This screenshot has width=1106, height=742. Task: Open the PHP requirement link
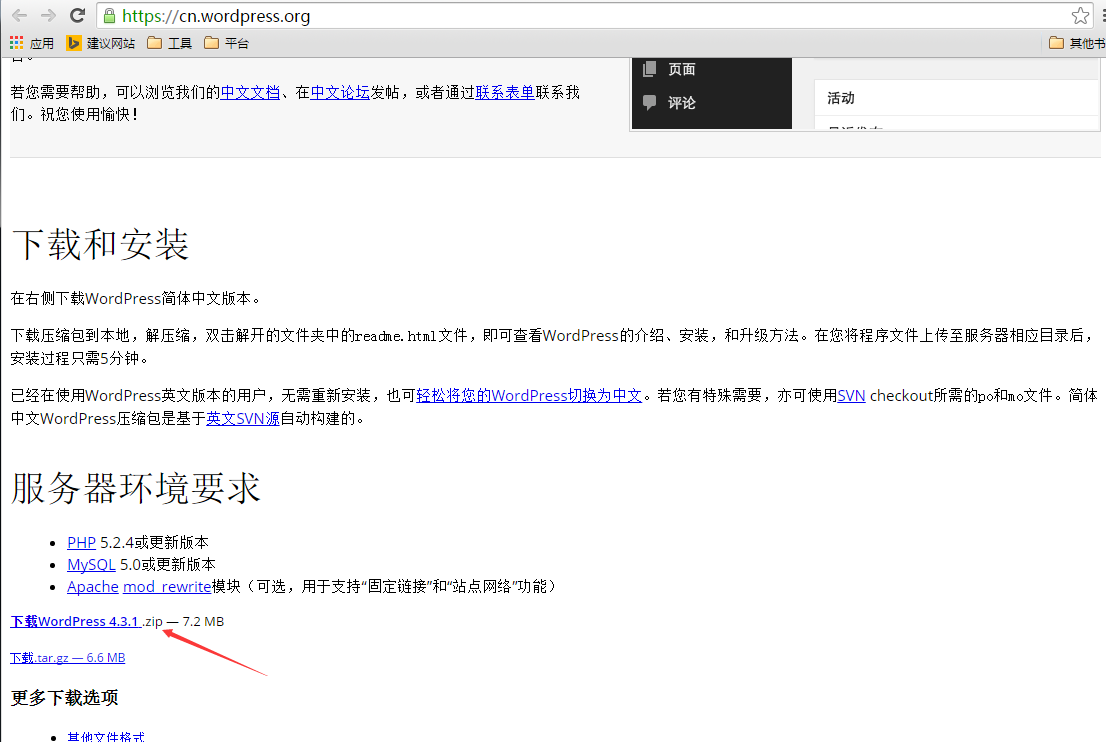click(81, 542)
